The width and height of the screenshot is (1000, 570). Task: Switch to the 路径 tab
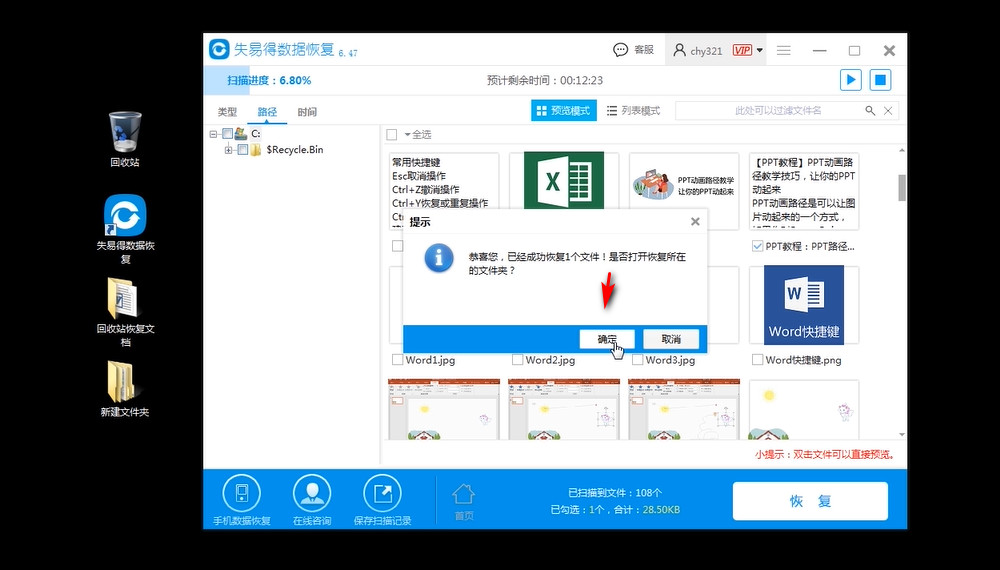point(267,112)
